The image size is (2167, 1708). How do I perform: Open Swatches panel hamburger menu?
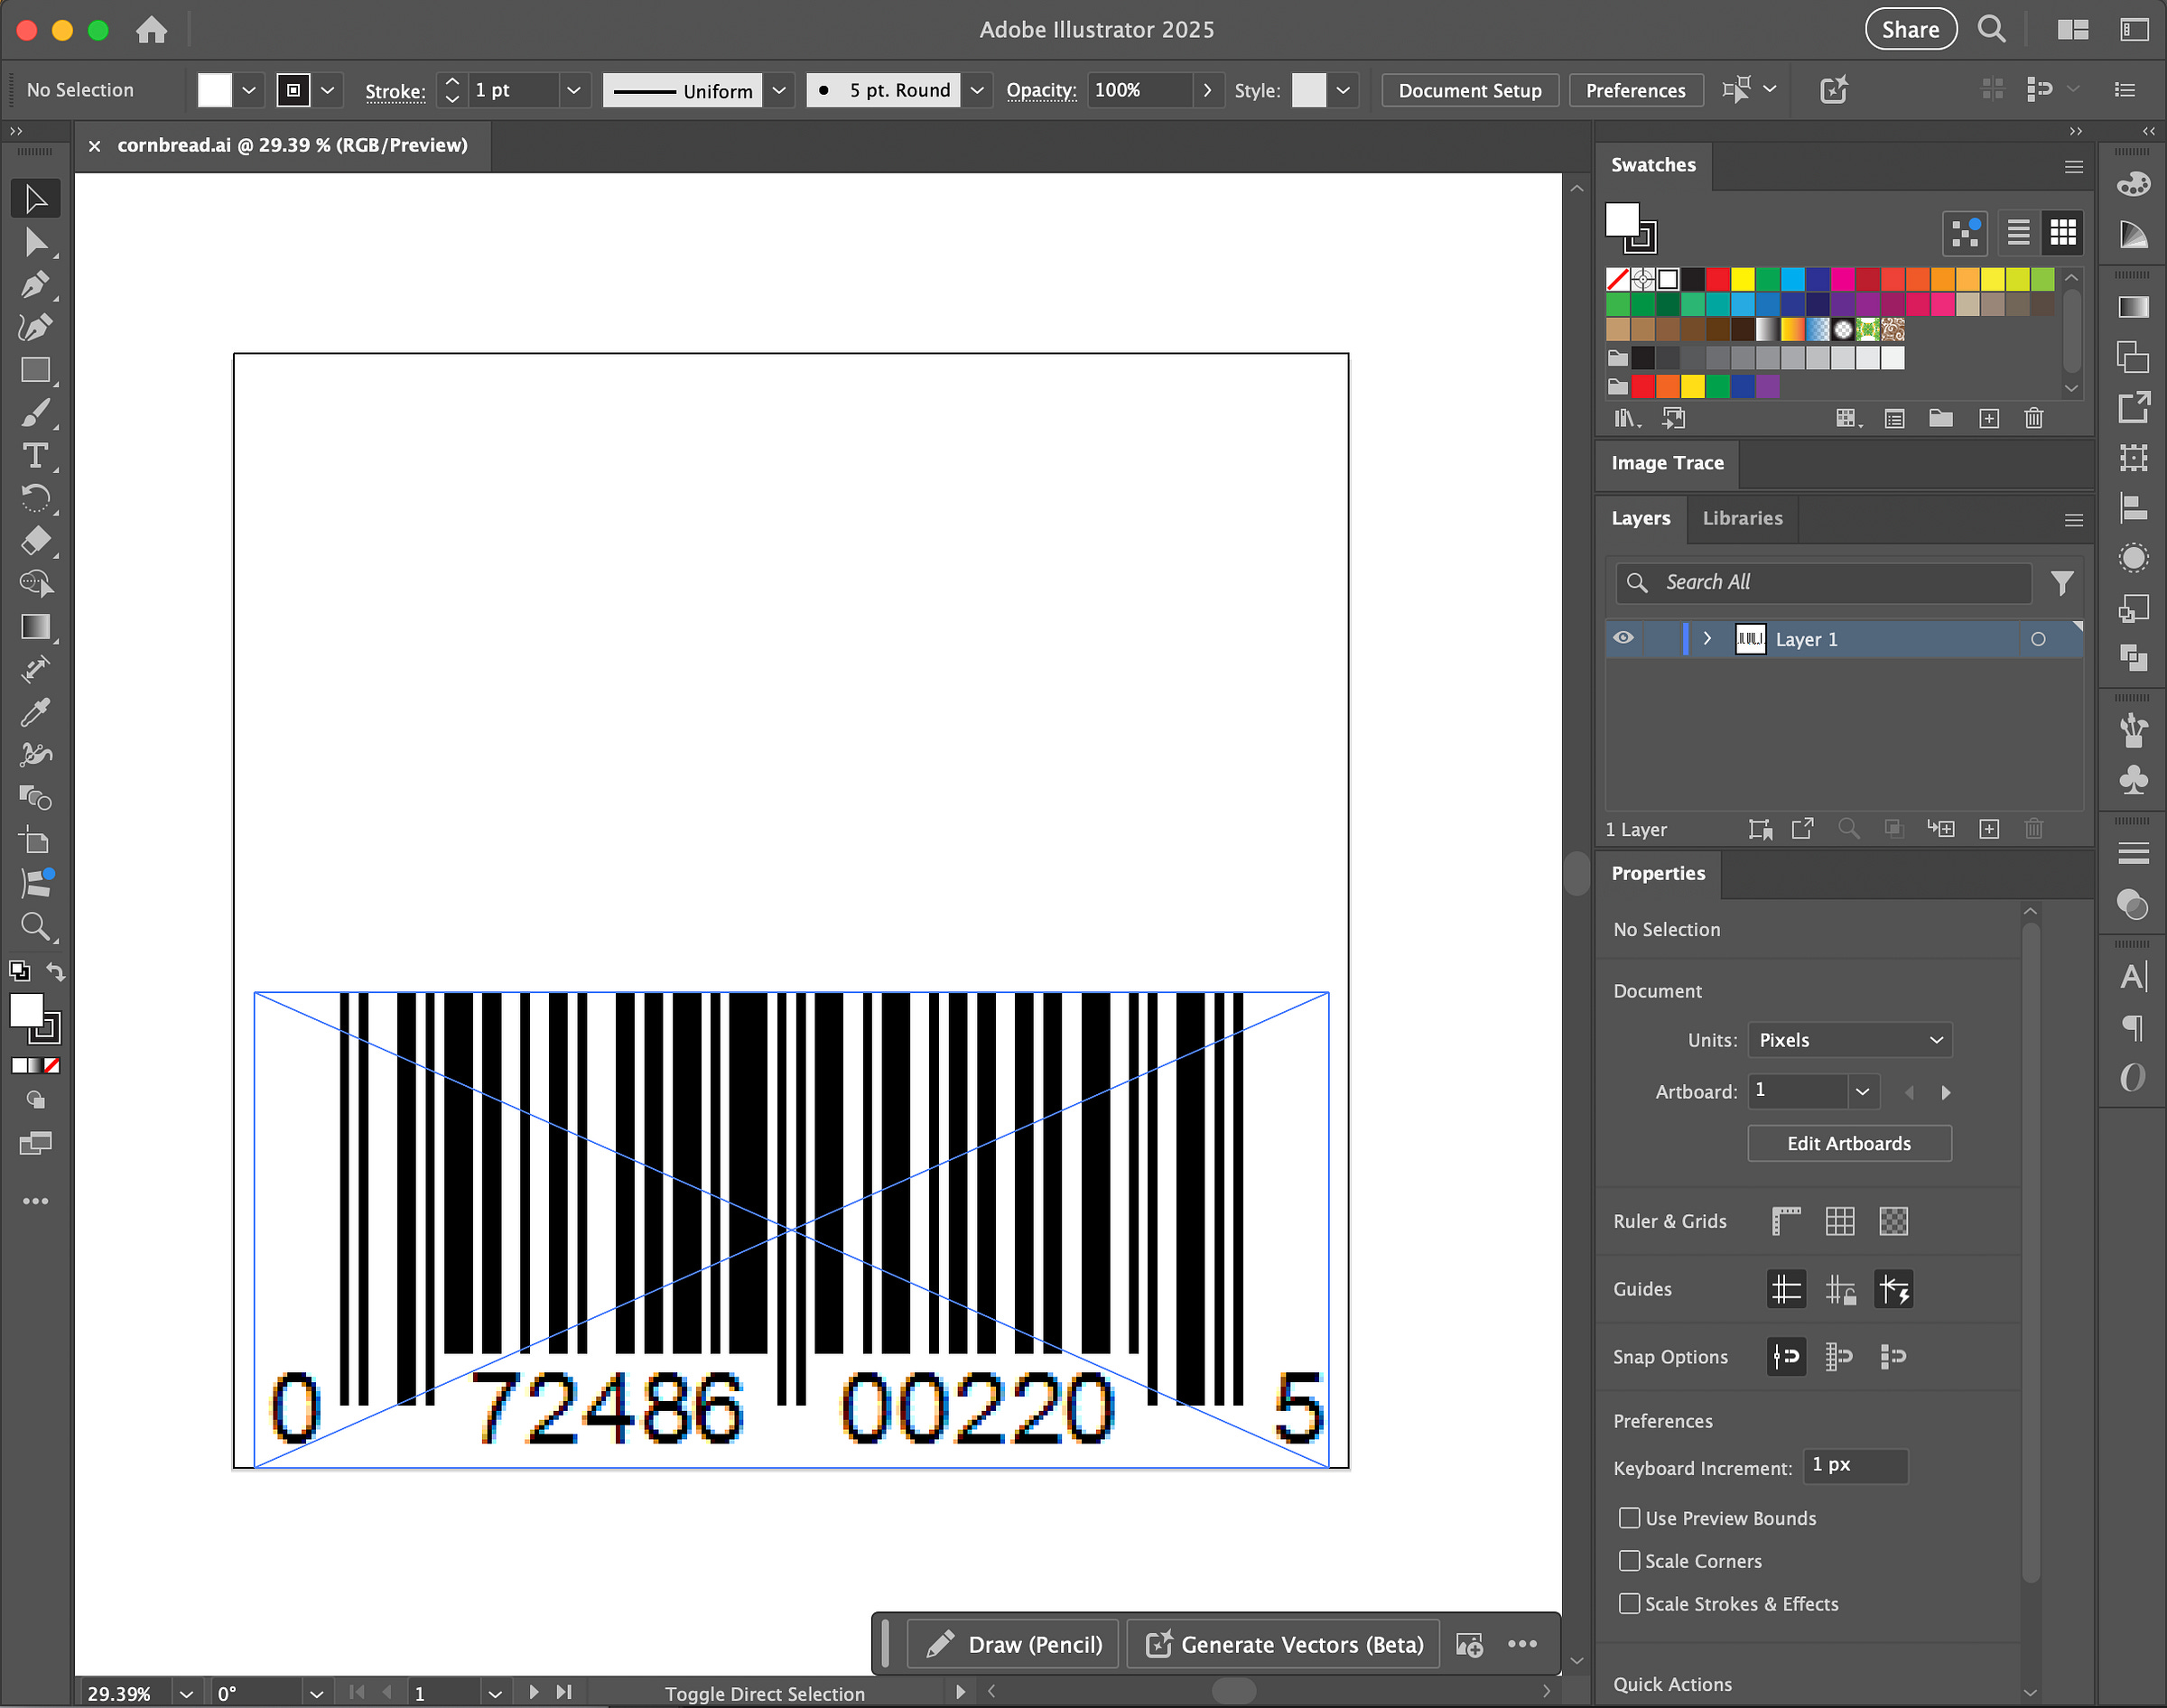click(2074, 166)
